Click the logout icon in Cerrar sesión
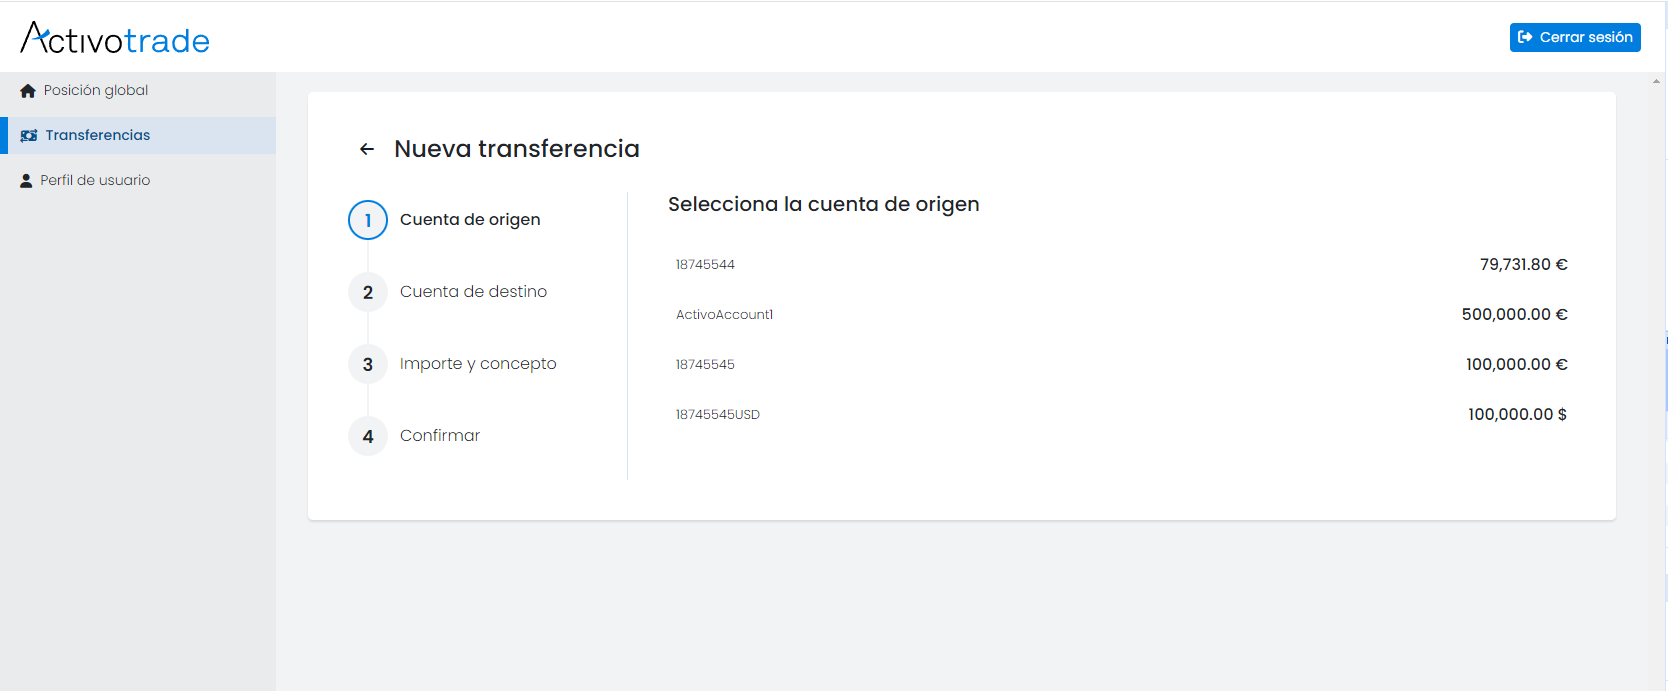 pos(1525,37)
